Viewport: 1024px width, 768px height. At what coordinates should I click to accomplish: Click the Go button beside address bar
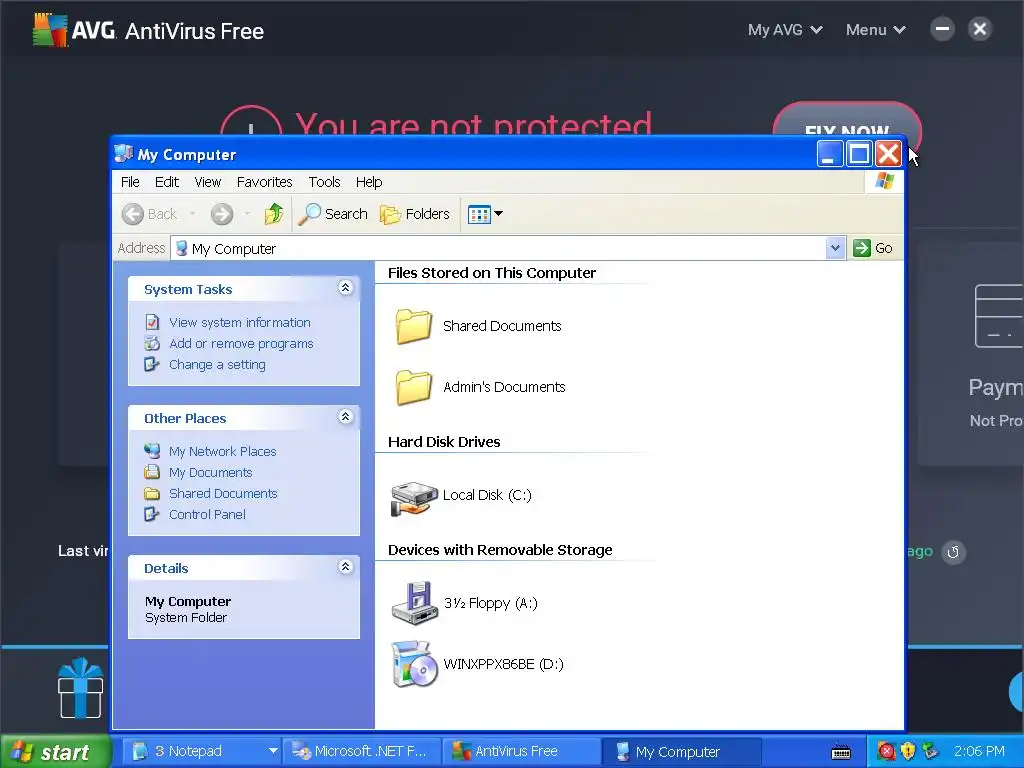pyautogui.click(x=873, y=248)
